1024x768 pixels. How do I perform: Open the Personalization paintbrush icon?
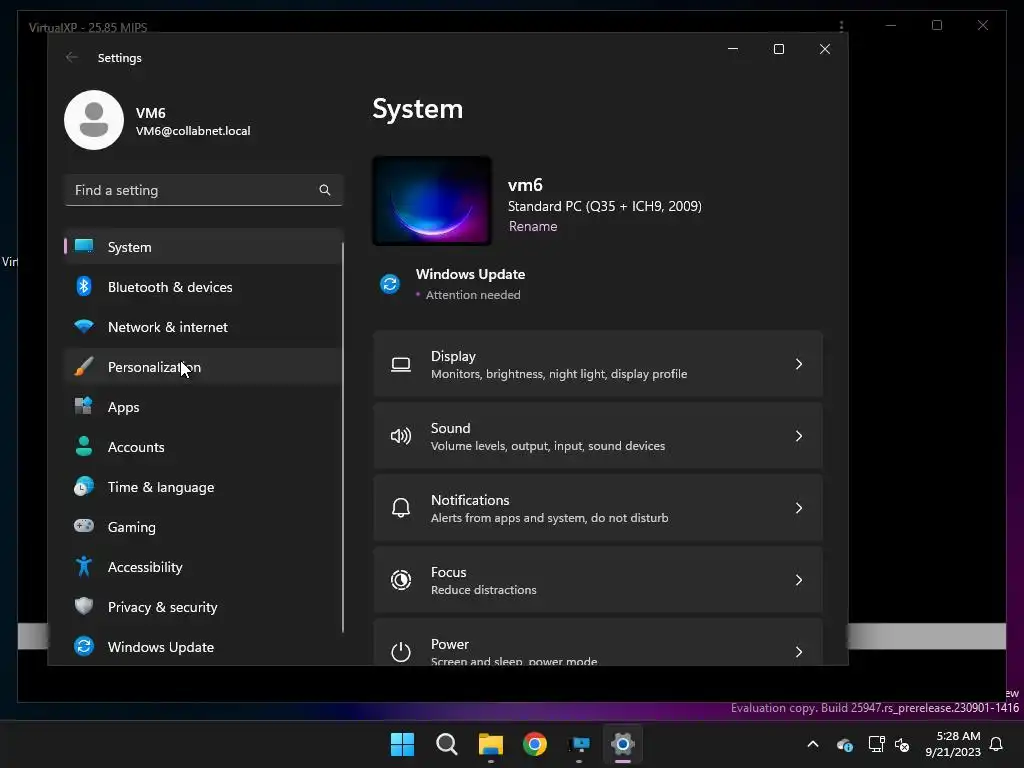(84, 366)
